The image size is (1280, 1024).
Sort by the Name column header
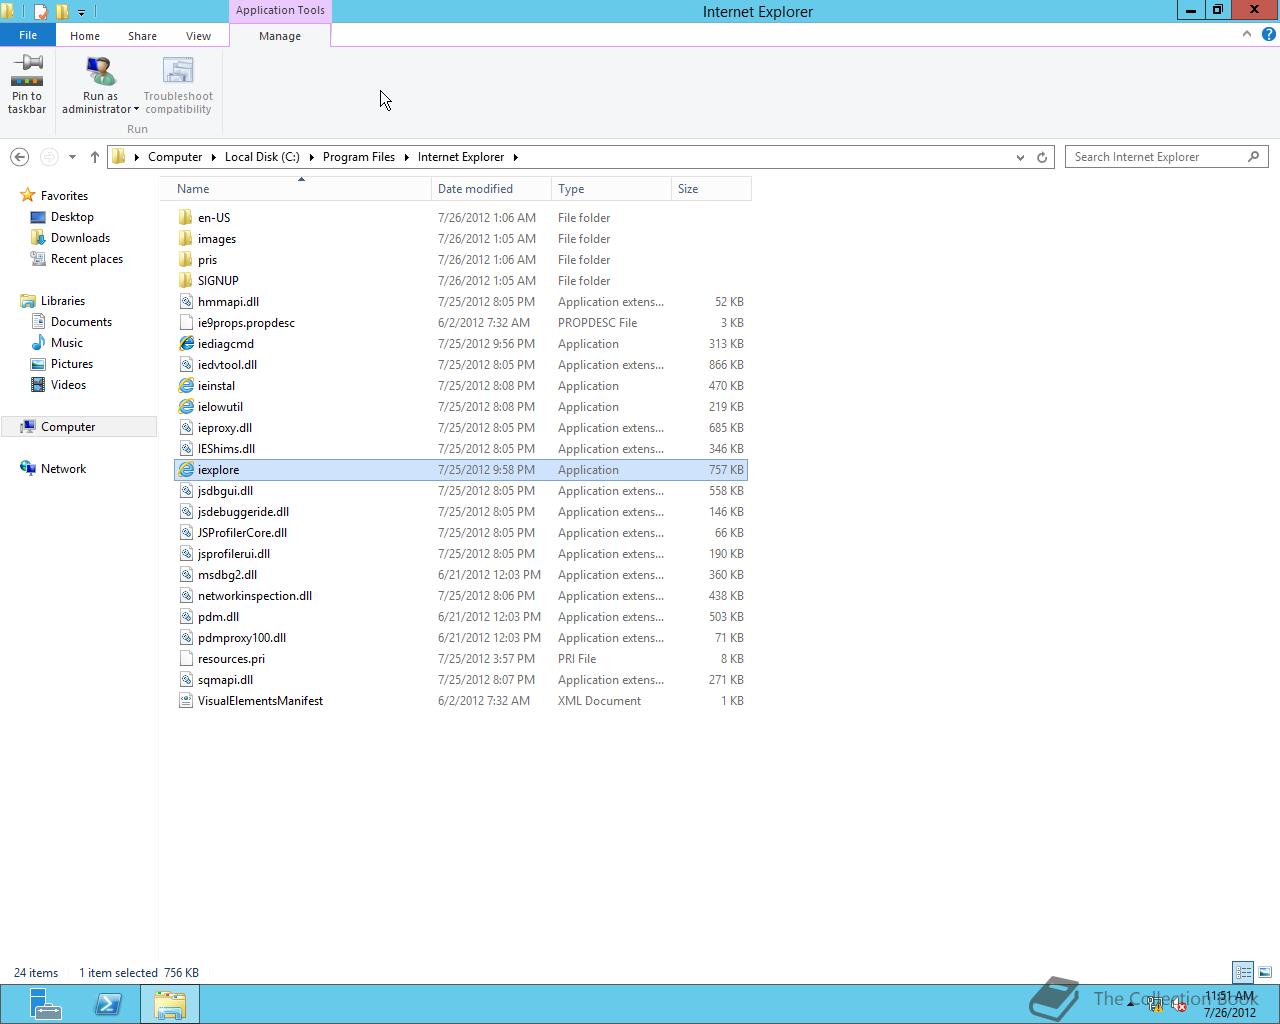point(301,189)
